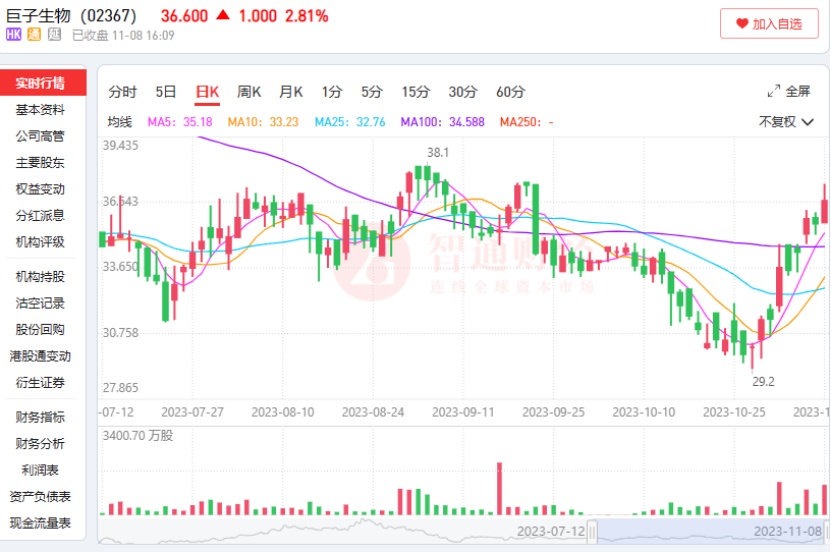
Task: Click the chevron next to 不复权
Action: click(x=807, y=122)
